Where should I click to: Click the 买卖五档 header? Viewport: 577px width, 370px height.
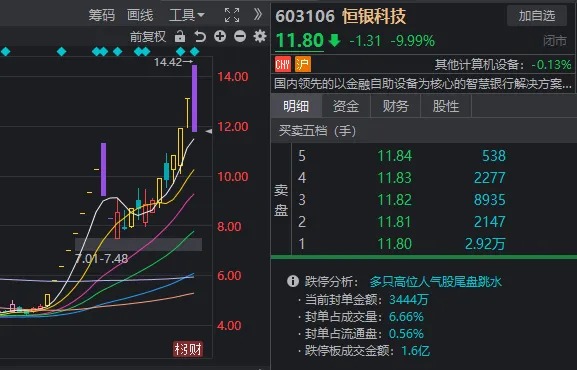click(x=317, y=131)
